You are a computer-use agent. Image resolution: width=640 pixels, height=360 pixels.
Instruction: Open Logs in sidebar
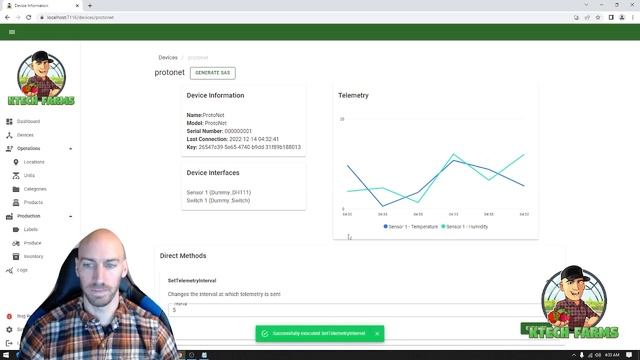click(x=22, y=270)
